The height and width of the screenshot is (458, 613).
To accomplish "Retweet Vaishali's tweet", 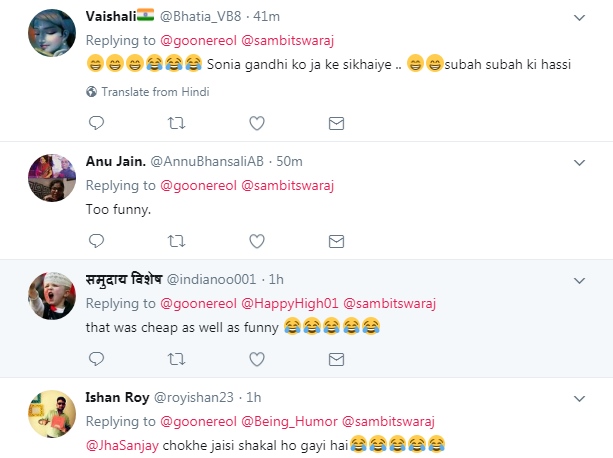I will coord(176,123).
